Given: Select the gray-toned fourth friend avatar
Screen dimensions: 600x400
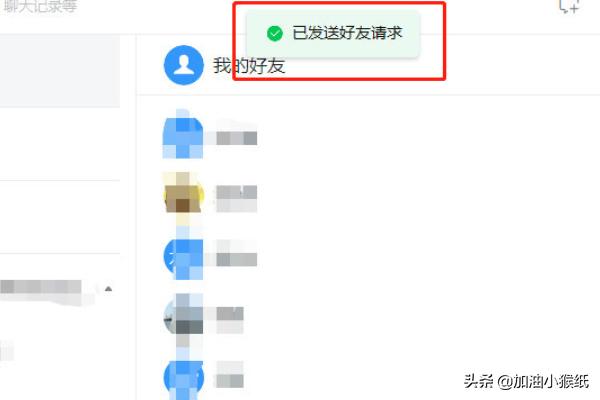Looking at the screenshot, I should coord(183,318).
